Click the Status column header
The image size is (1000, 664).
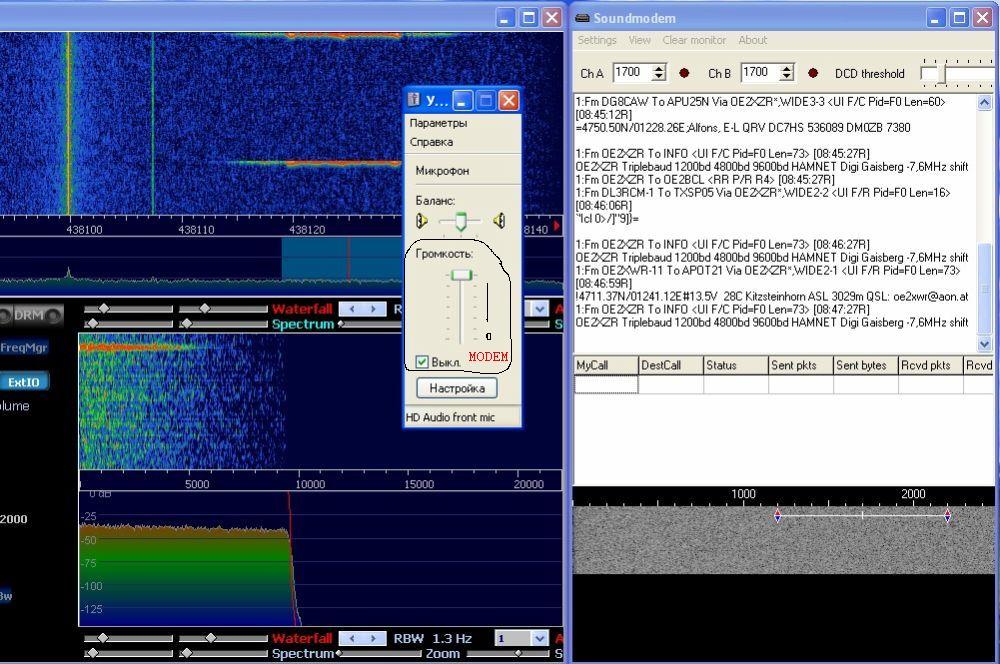pos(736,365)
